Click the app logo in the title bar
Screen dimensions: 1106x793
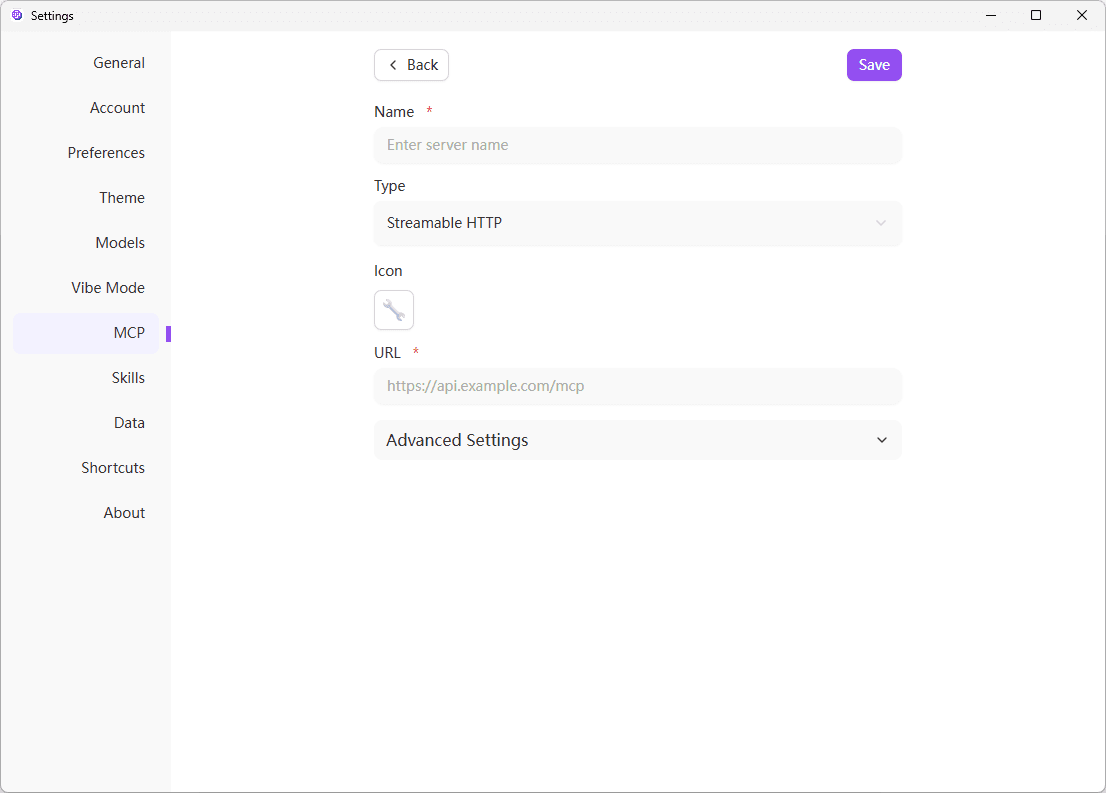[15, 15]
